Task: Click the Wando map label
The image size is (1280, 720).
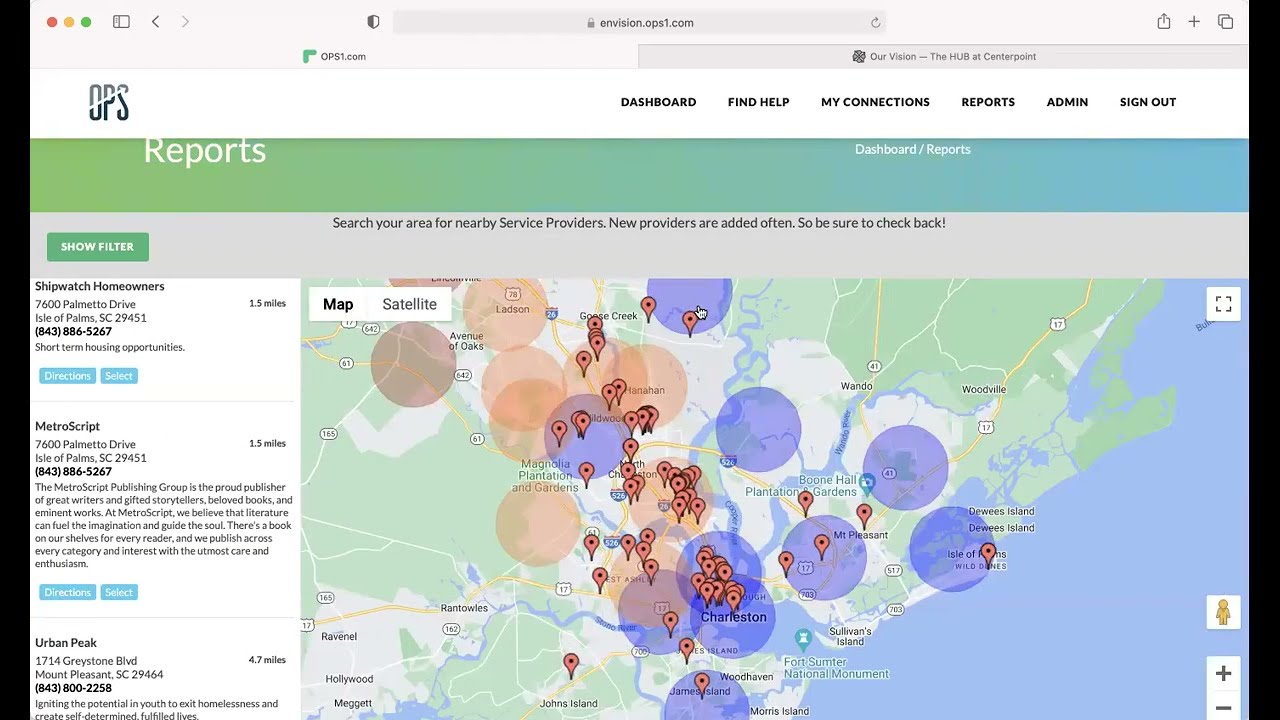Action: [x=856, y=386]
